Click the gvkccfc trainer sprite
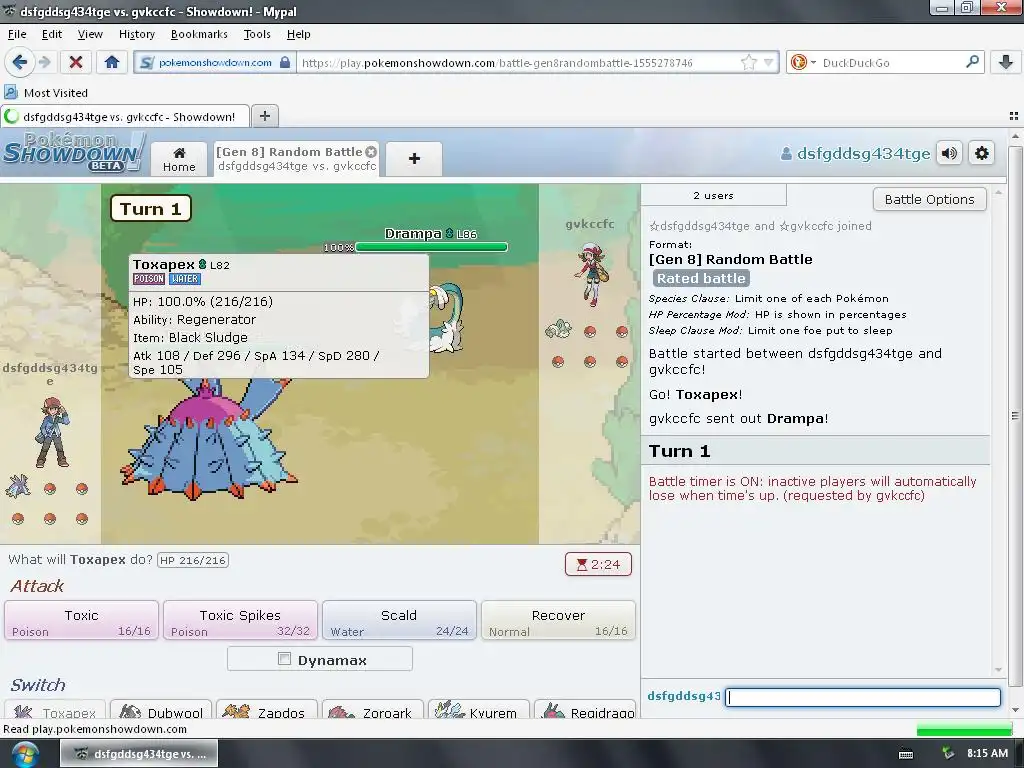 591,274
